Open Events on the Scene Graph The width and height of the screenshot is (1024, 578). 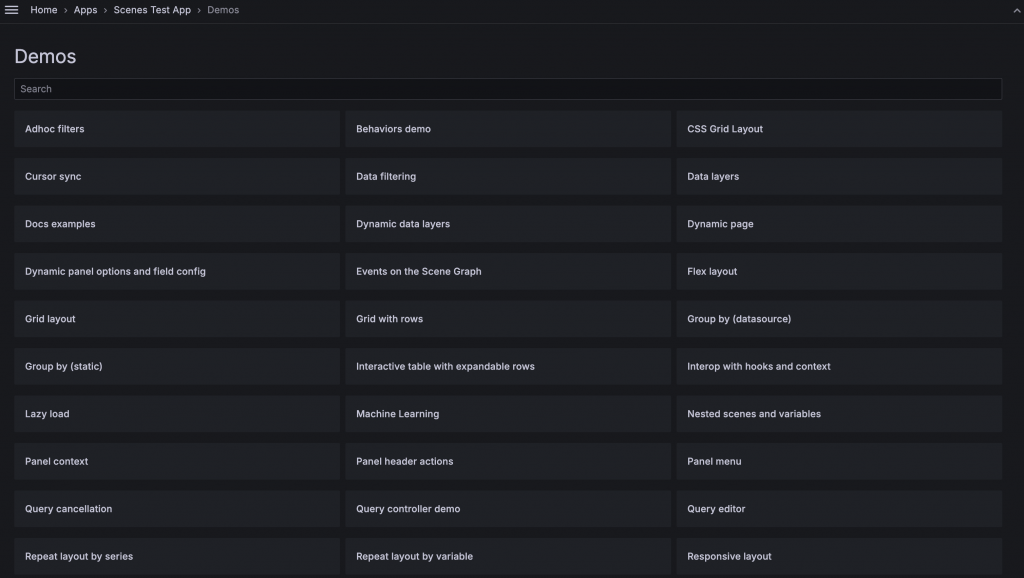[508, 272]
